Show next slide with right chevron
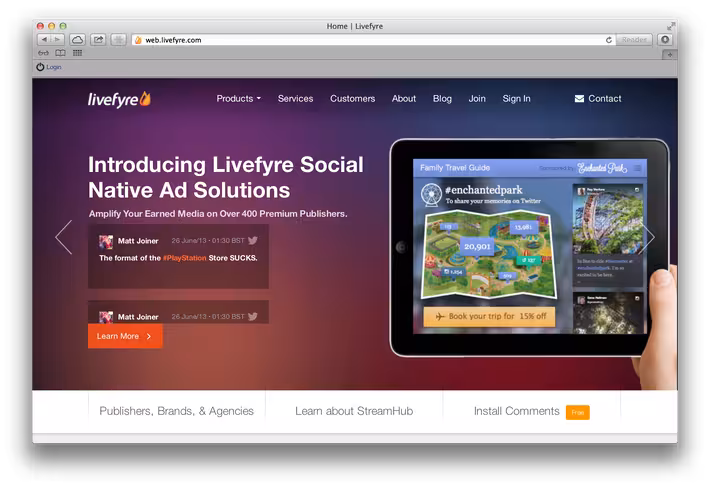 coord(650,237)
